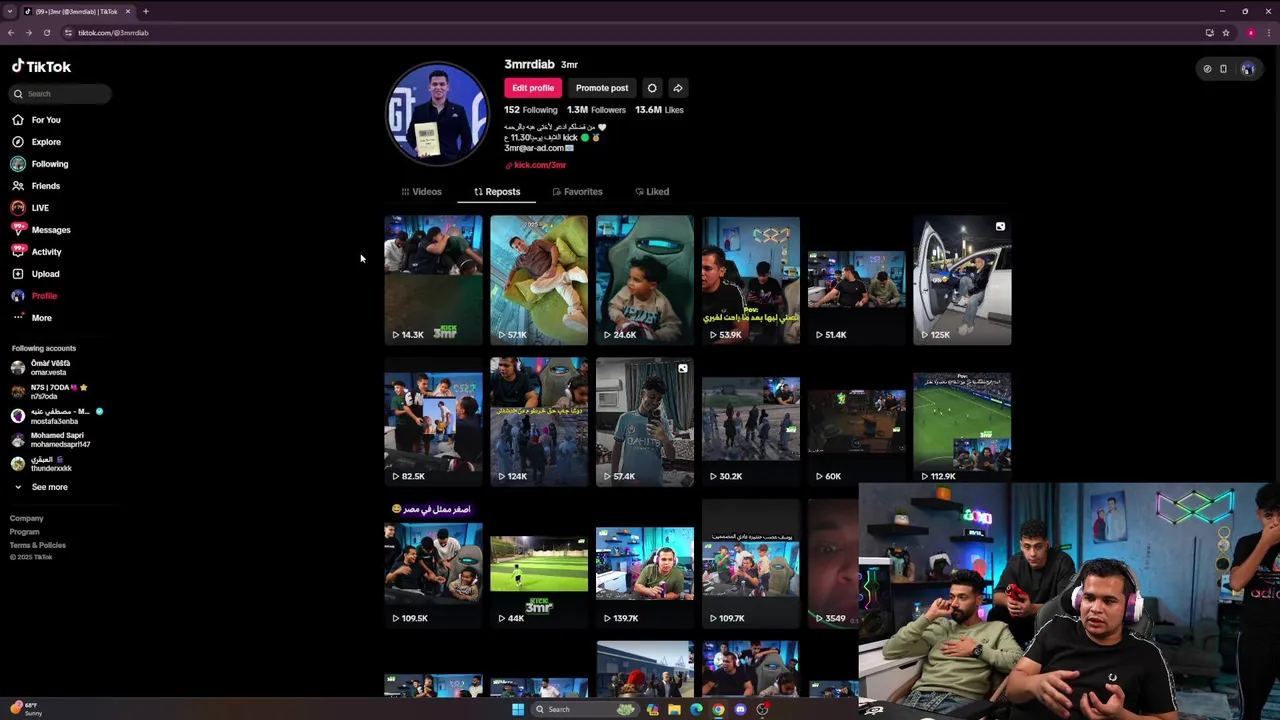Click the Chrome icon in the taskbar

pos(719,710)
